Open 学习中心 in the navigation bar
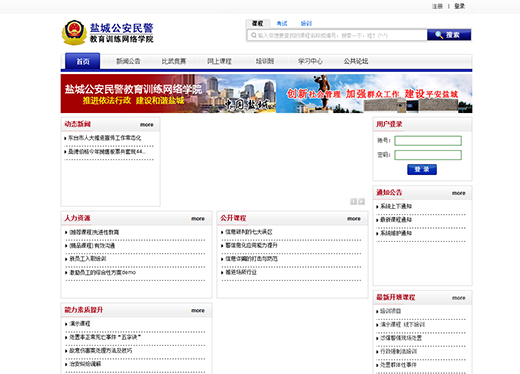The width and height of the screenshot is (520, 374). [x=310, y=61]
